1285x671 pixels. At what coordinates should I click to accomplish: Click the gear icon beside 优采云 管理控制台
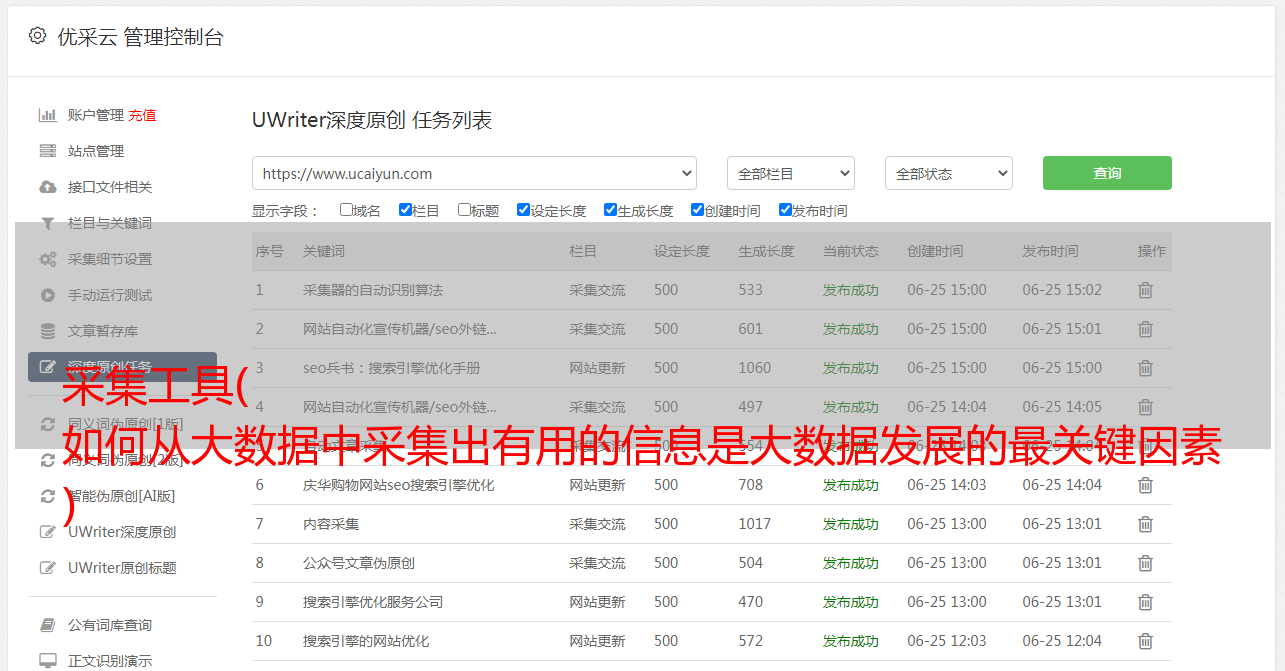[x=37, y=36]
